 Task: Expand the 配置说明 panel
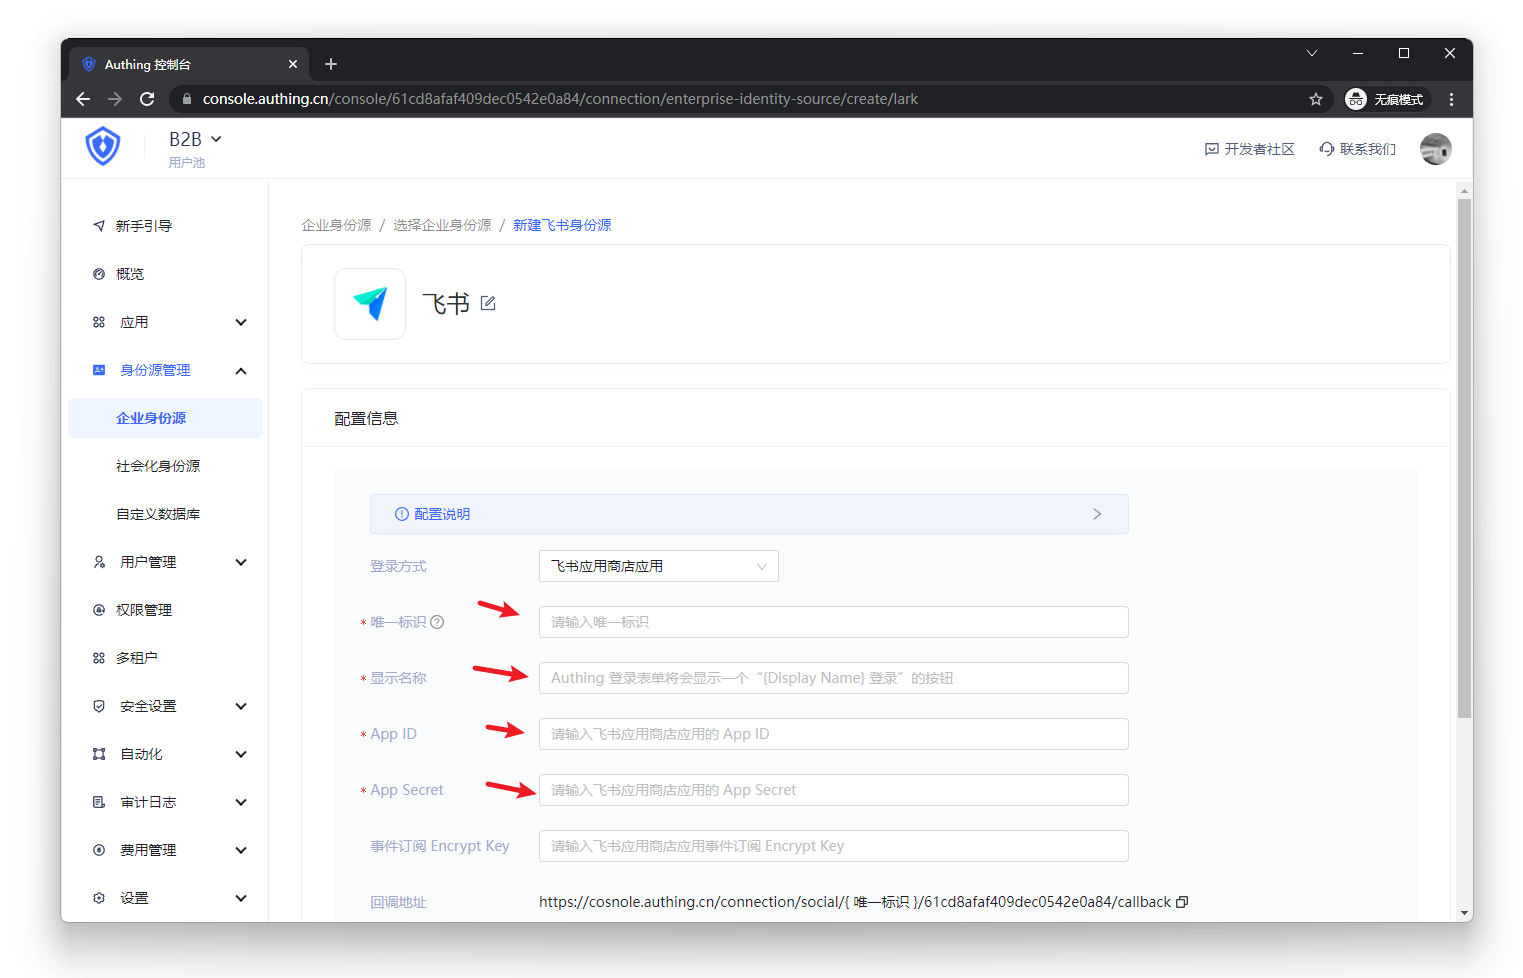click(749, 514)
